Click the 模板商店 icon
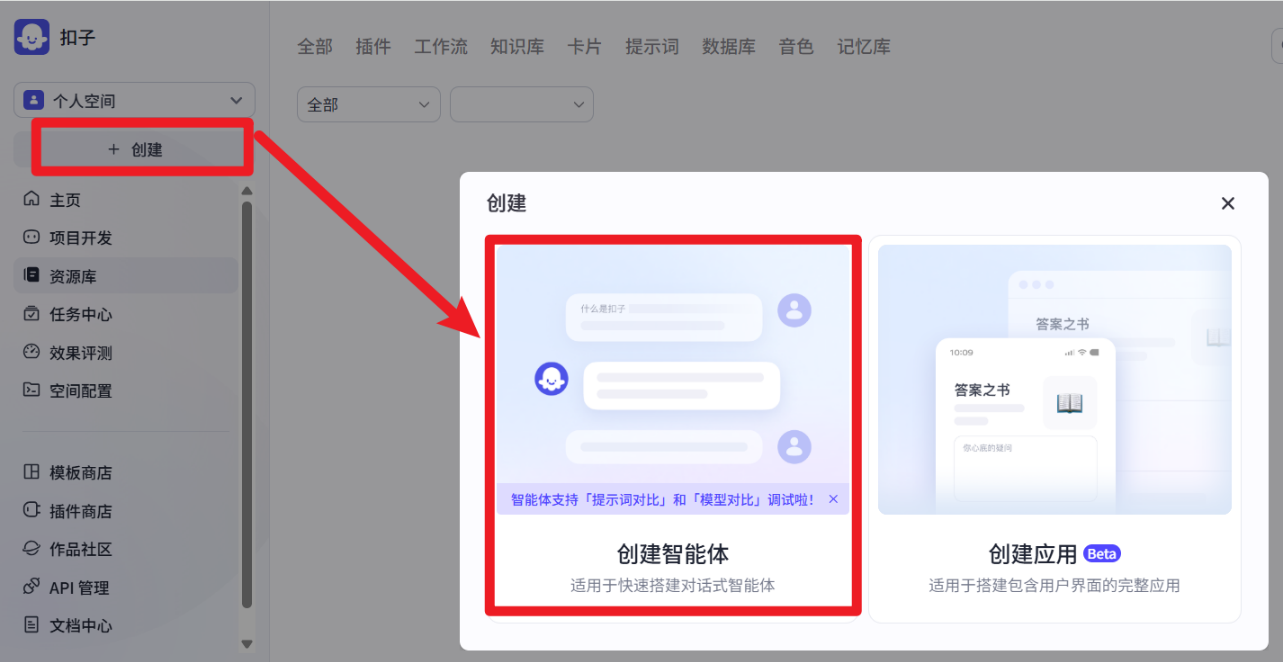The image size is (1283, 662). tap(32, 472)
